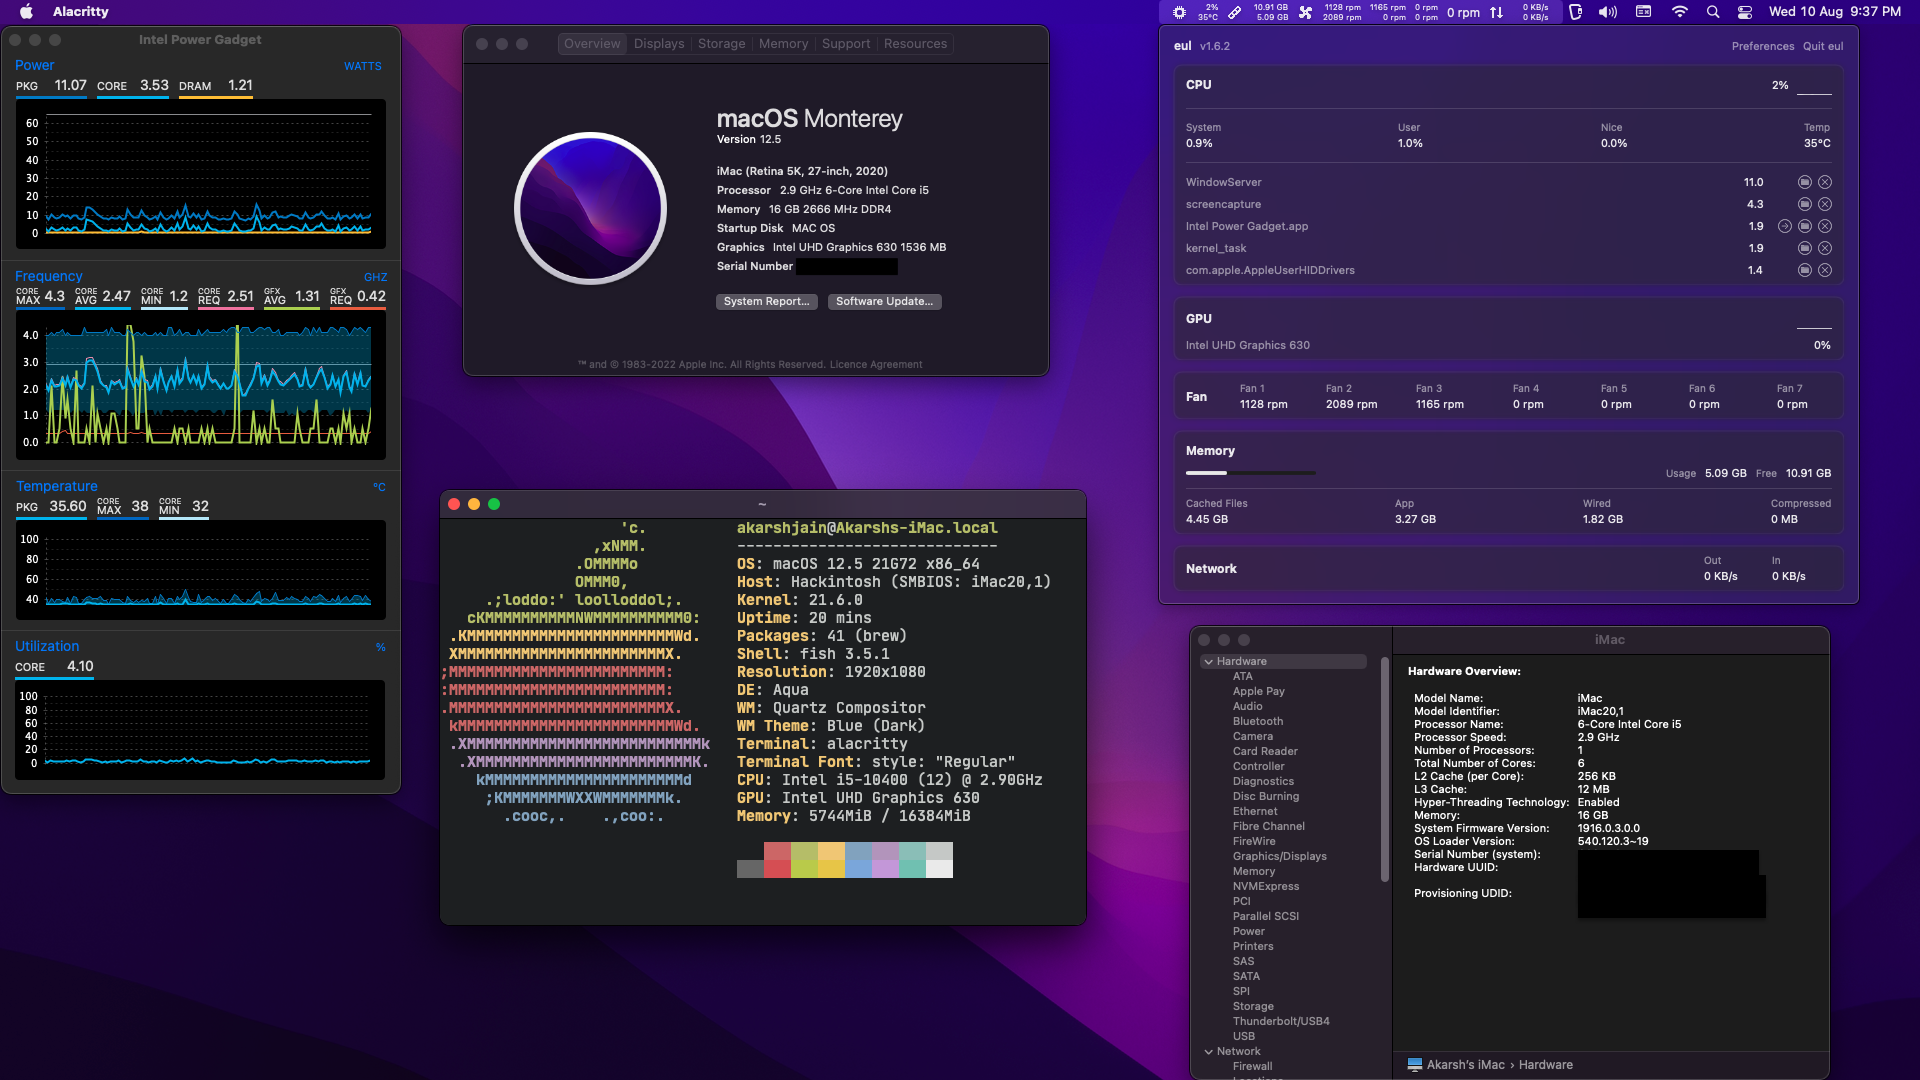The image size is (1920, 1080).
Task: Collapse the Network section in System Information sidebar
Action: tap(1208, 1051)
